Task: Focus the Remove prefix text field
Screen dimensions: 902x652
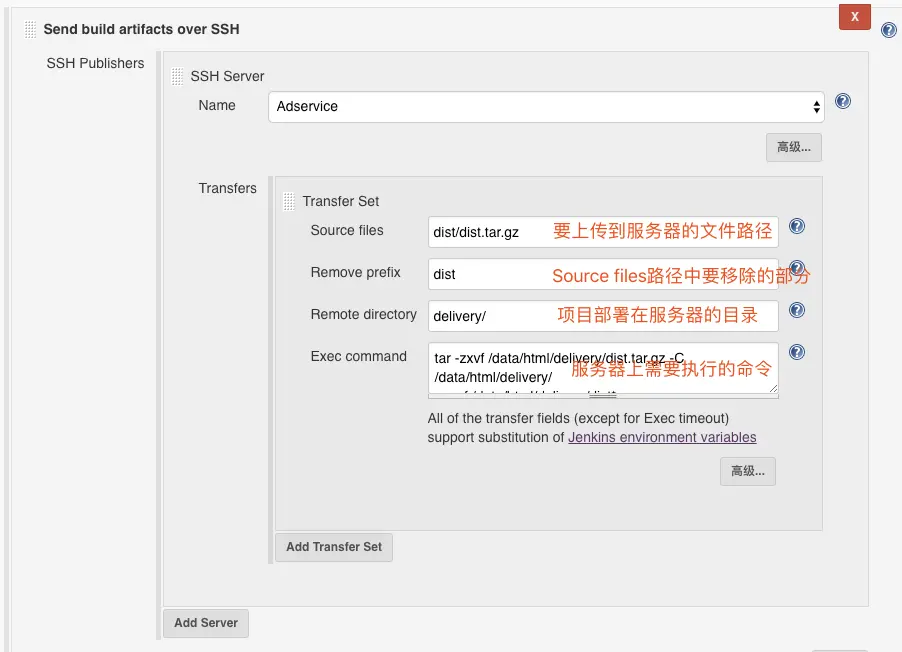Action: pyautogui.click(x=490, y=274)
